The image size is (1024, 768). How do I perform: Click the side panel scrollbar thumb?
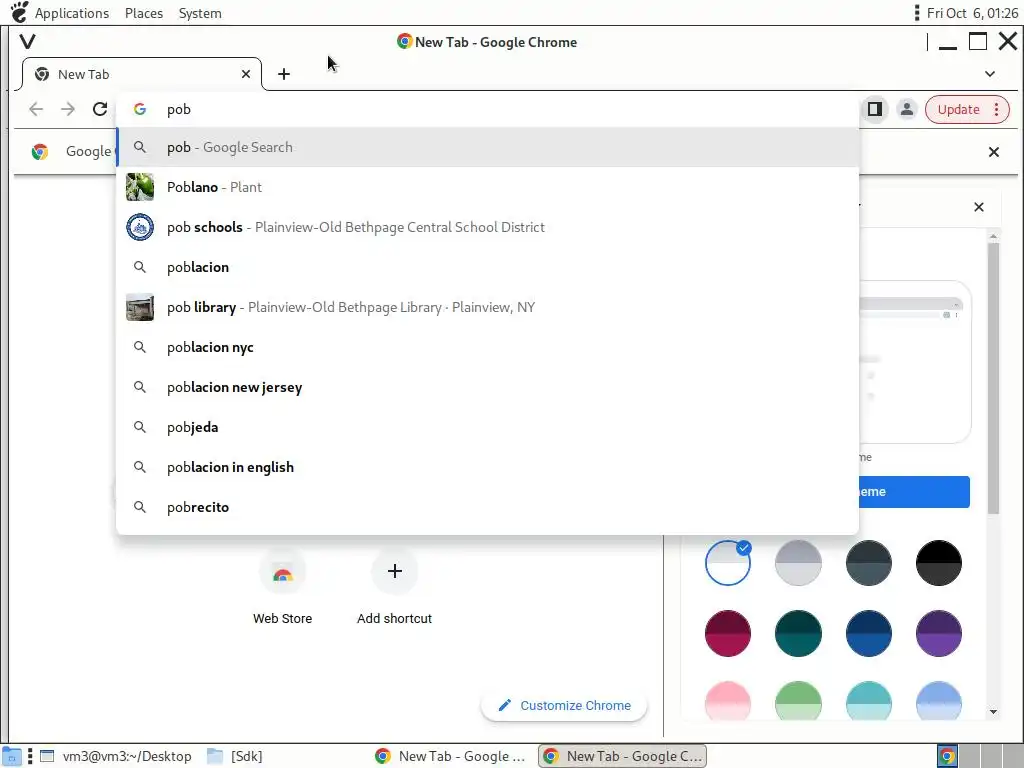click(x=993, y=378)
